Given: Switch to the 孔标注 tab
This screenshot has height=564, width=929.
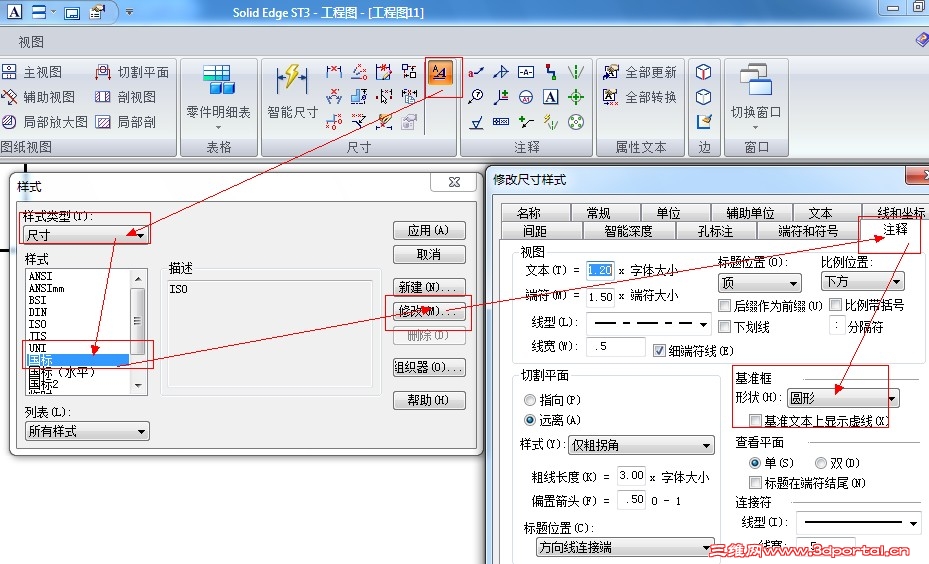Looking at the screenshot, I should click(715, 231).
